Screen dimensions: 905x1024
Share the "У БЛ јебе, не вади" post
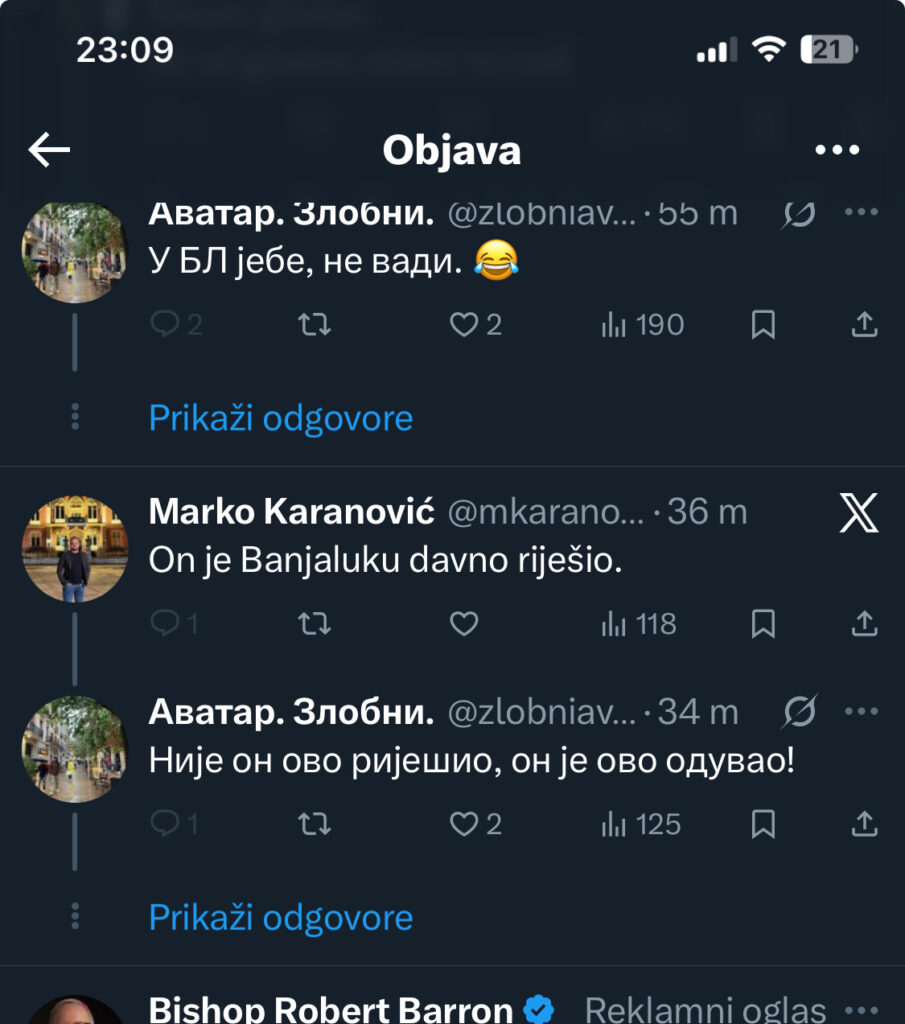click(x=864, y=324)
